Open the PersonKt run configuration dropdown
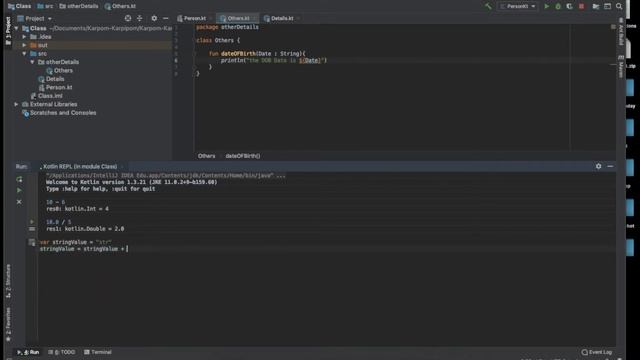The height and width of the screenshot is (360, 640). click(518, 6)
